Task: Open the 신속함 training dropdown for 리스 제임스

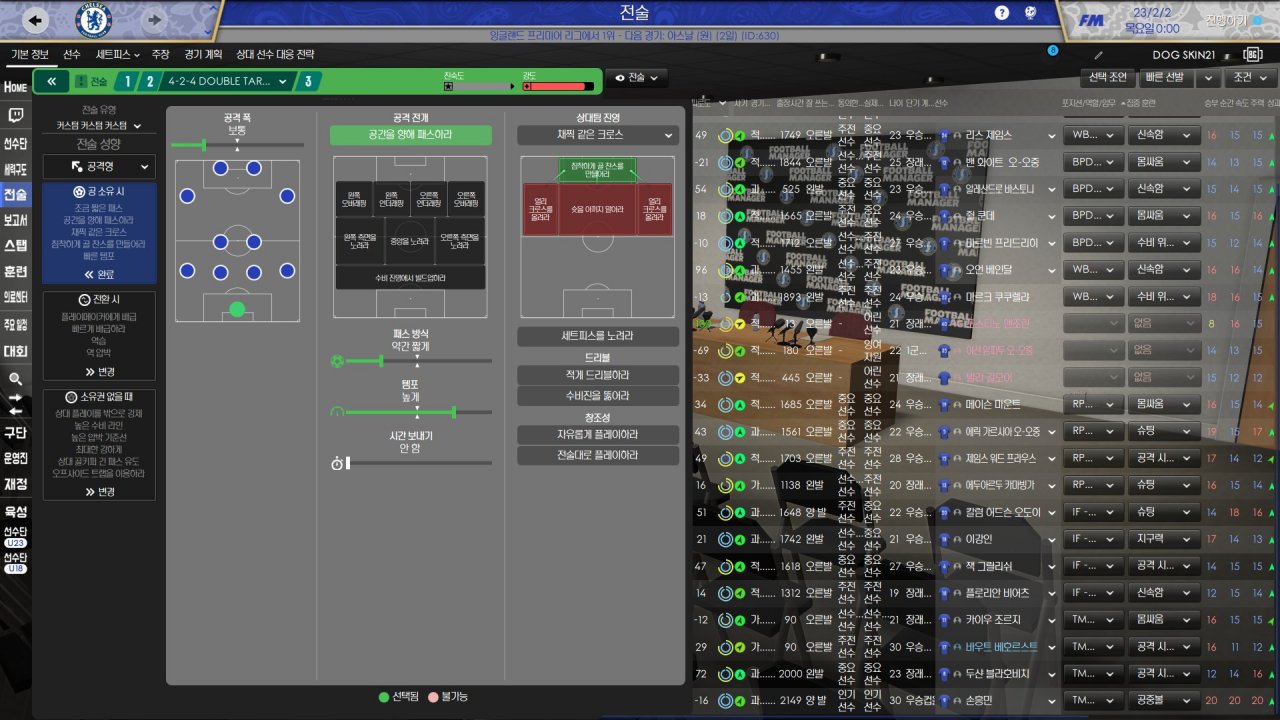Action: (x=1164, y=135)
